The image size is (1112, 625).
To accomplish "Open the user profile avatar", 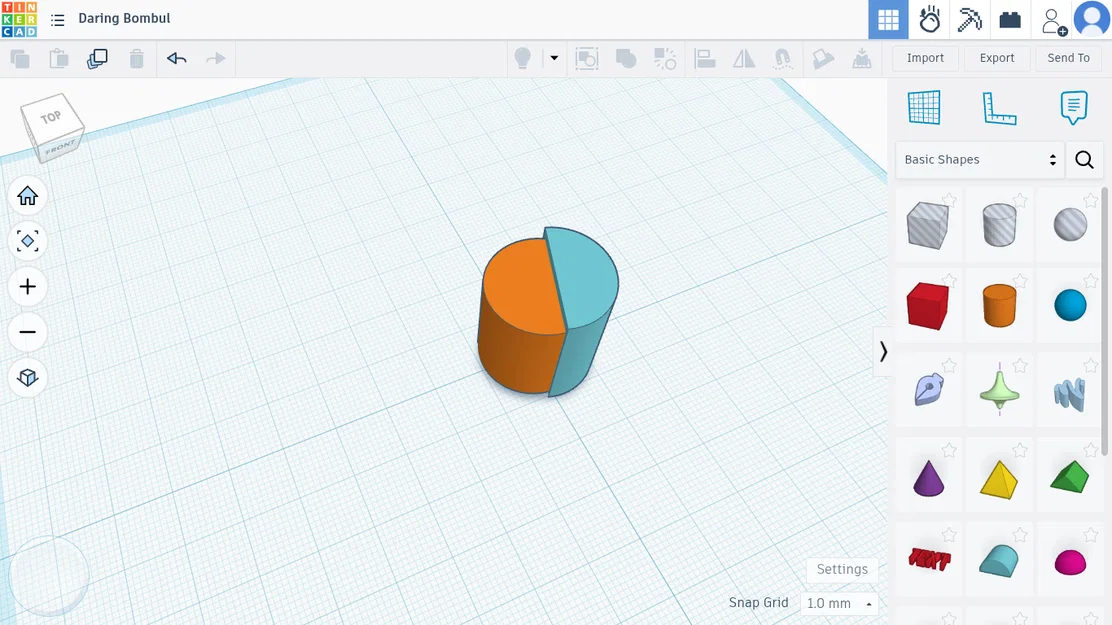I will (1092, 19).
